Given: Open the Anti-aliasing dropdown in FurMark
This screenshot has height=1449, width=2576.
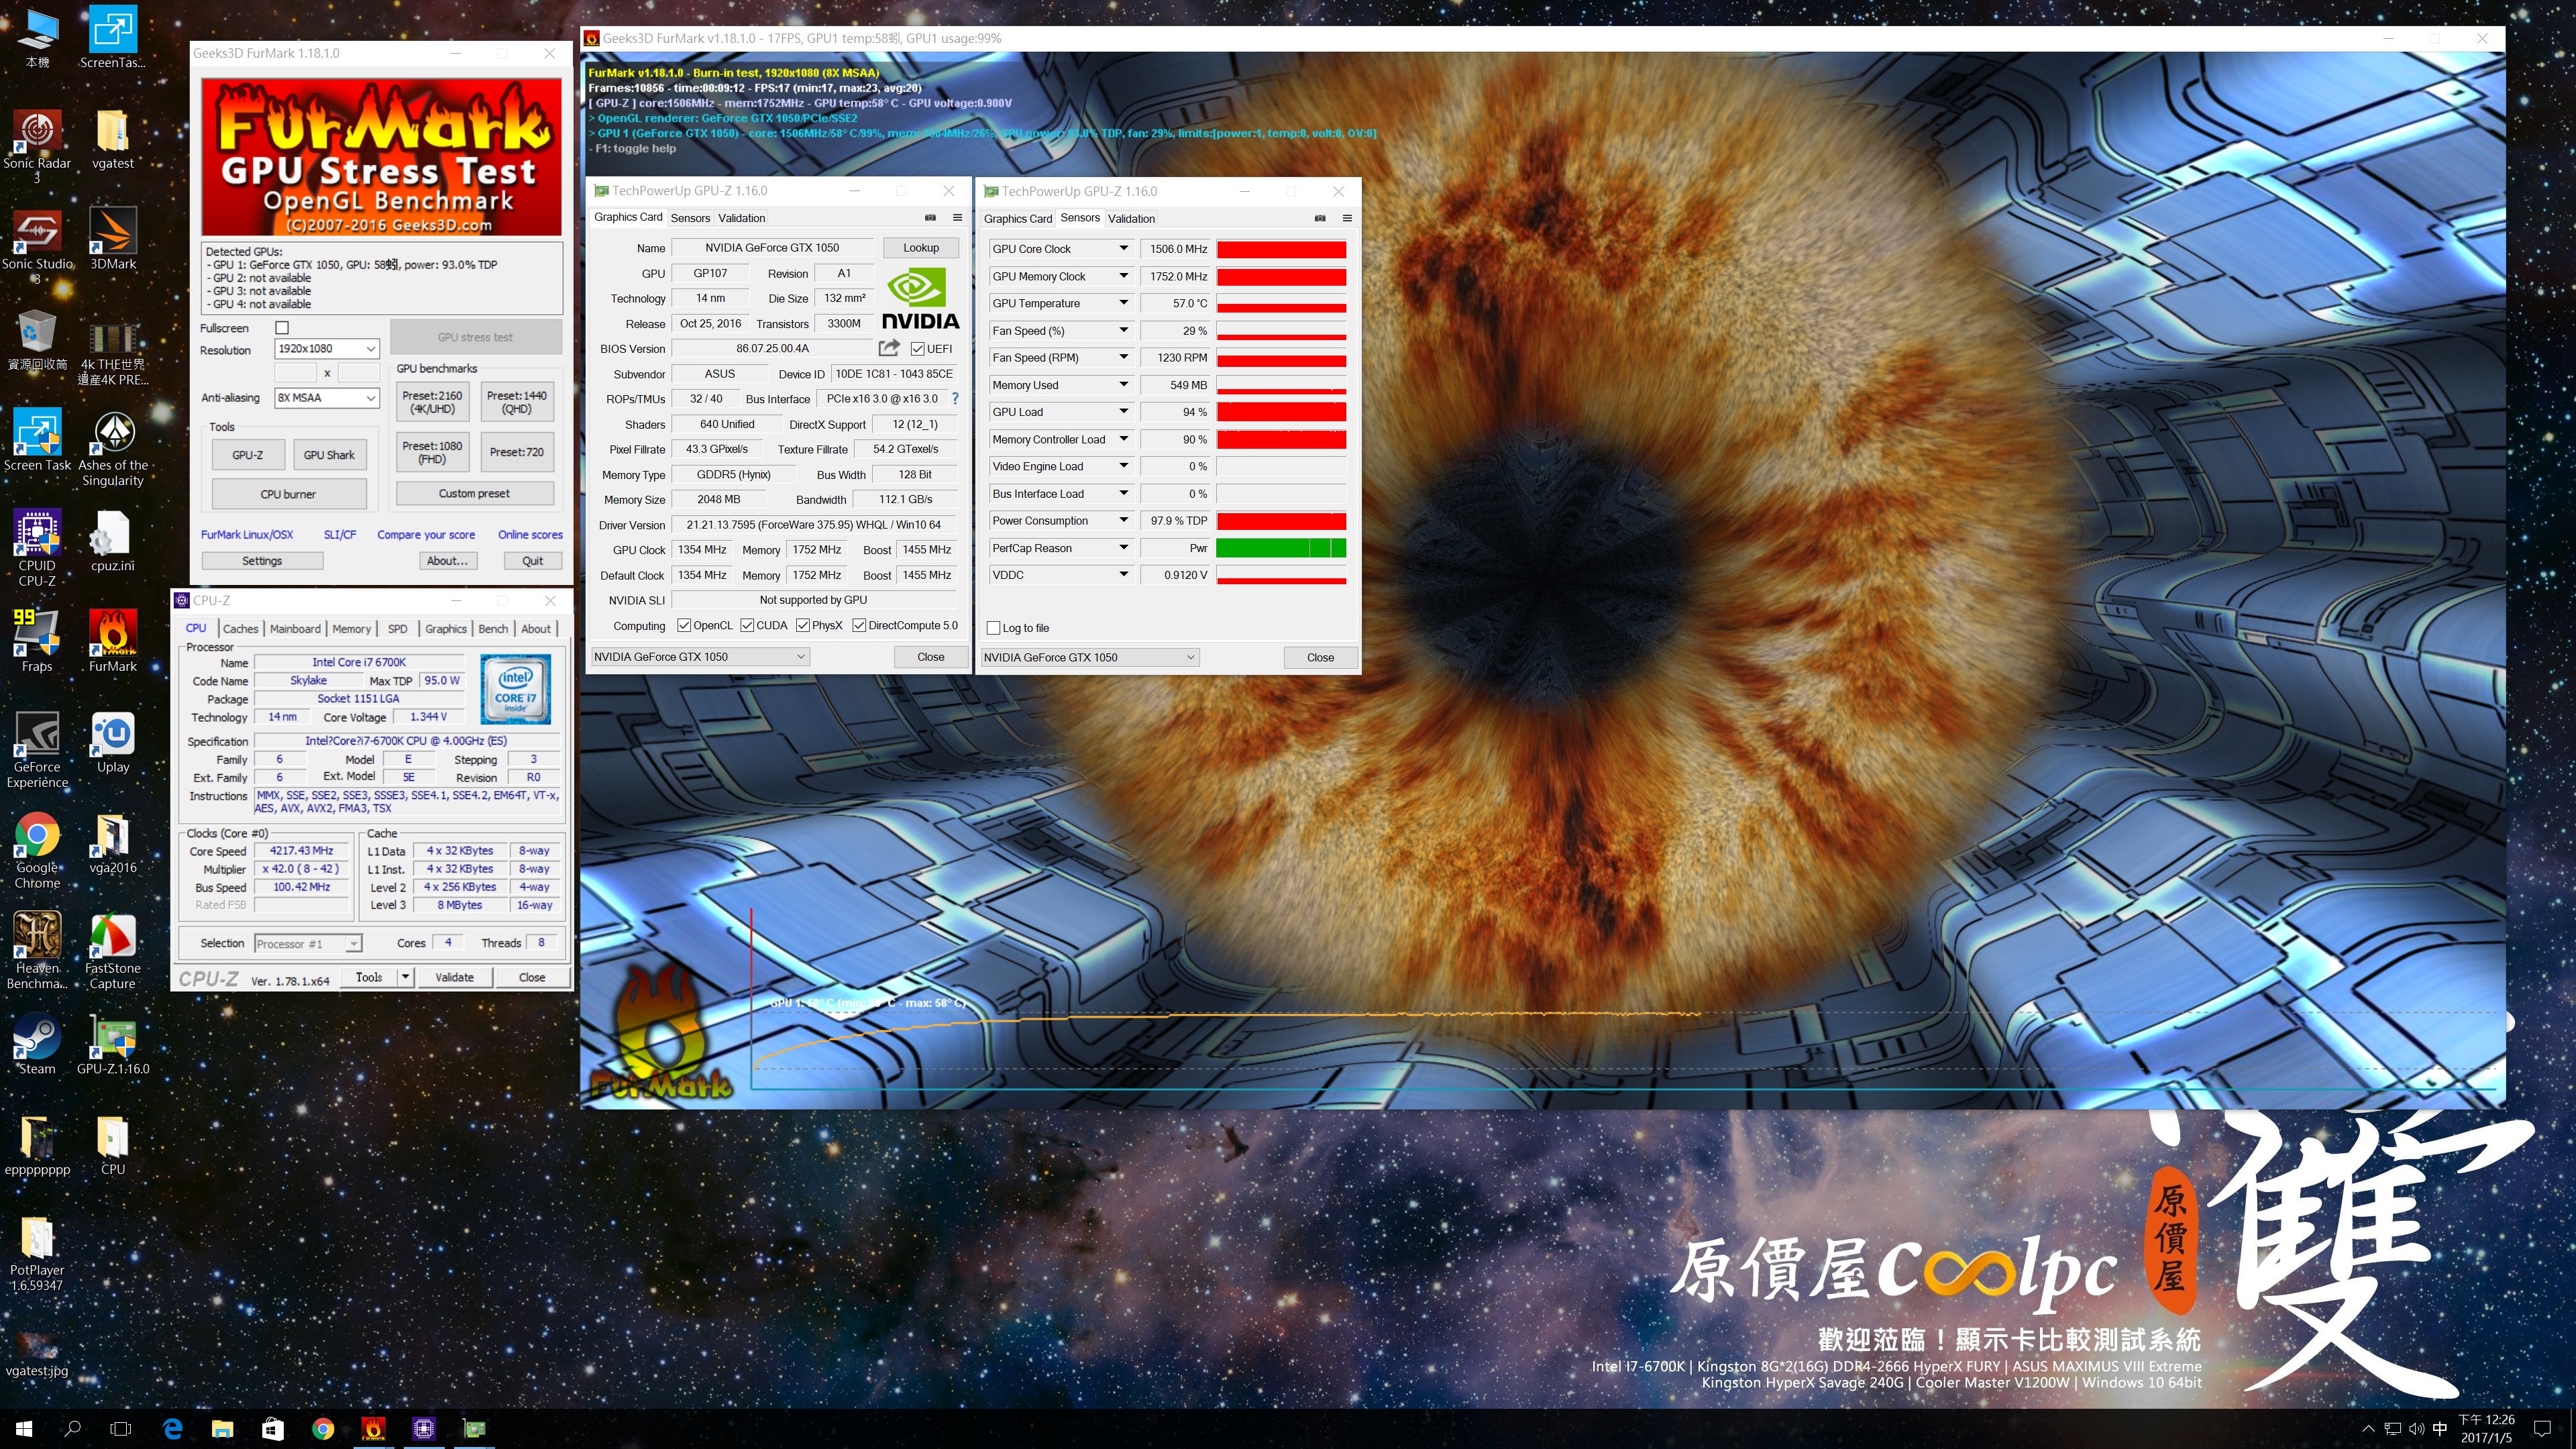Looking at the screenshot, I should (x=326, y=397).
